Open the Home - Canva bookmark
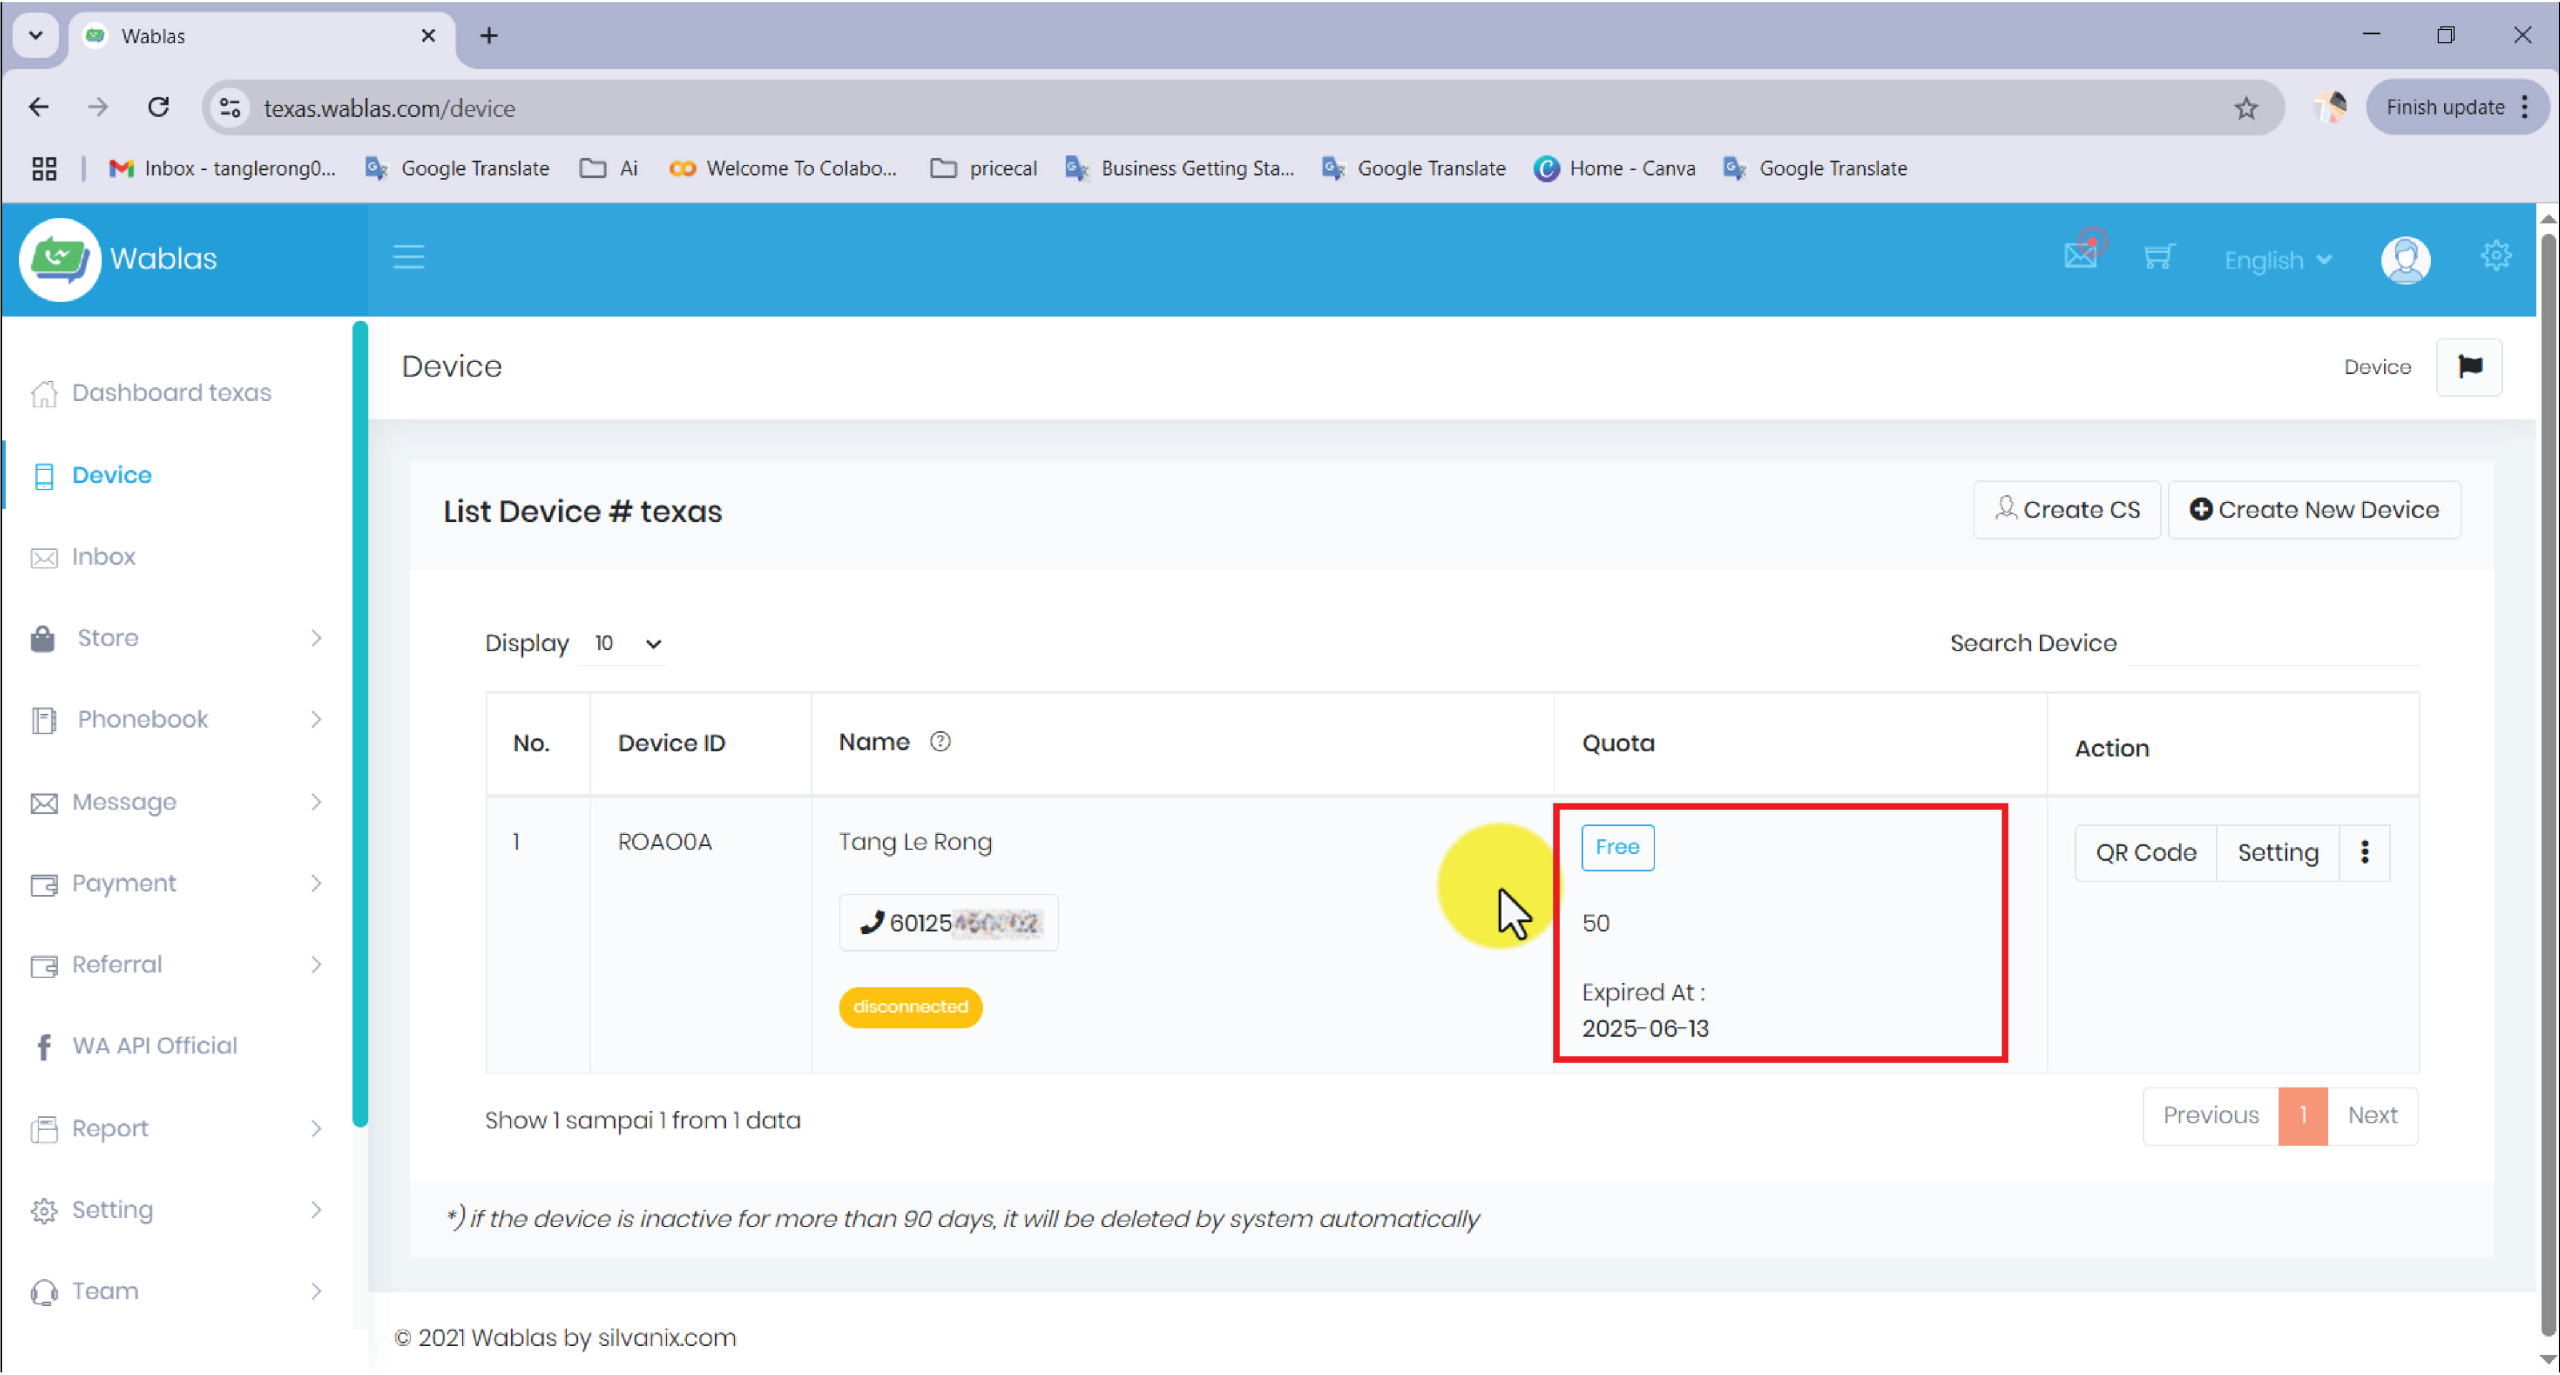The width and height of the screenshot is (2560, 1375). pyautogui.click(x=1614, y=168)
